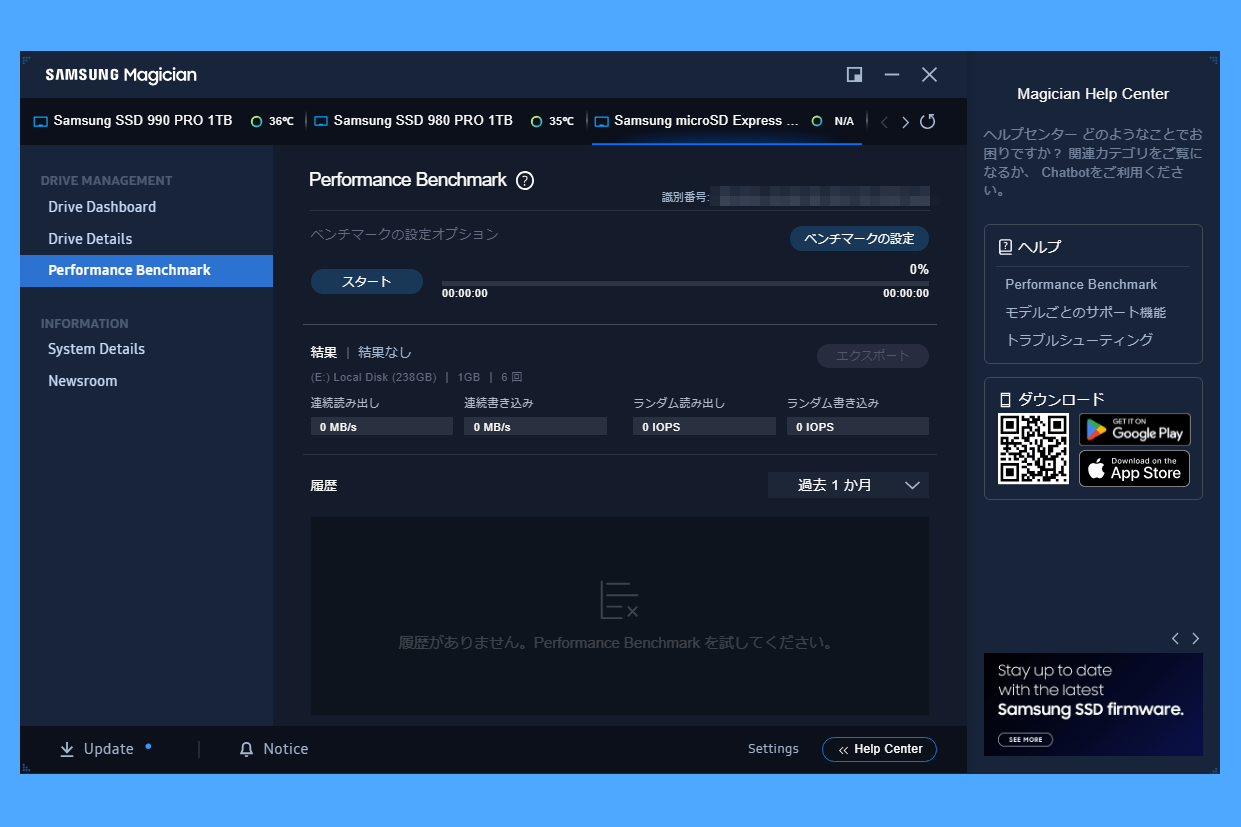Click the compact window mode icon

coord(854,75)
